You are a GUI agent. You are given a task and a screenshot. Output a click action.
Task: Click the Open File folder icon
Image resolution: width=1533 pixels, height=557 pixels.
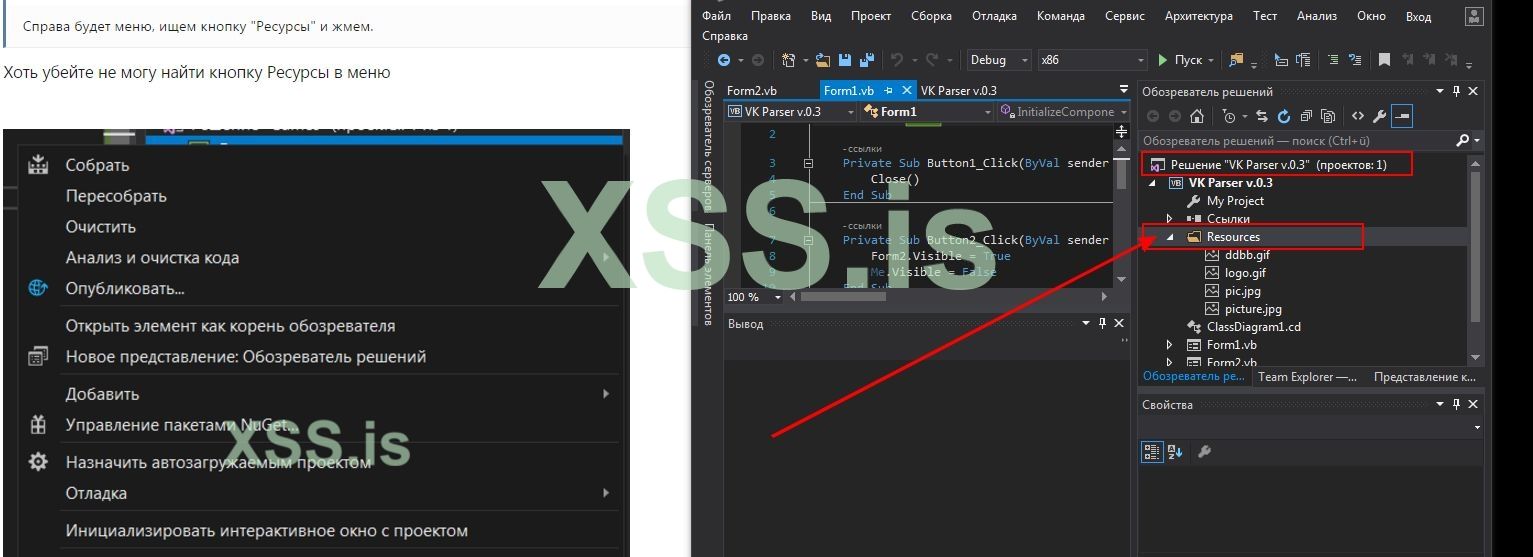pos(823,60)
